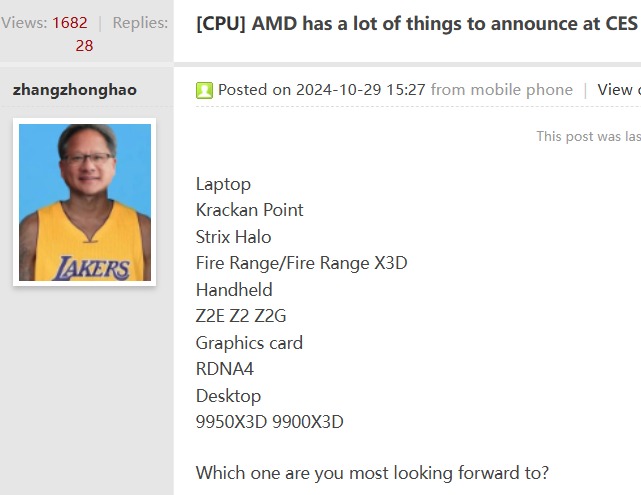
Task: Click 'Which one are you most looking forward to?'
Action: click(x=372, y=473)
